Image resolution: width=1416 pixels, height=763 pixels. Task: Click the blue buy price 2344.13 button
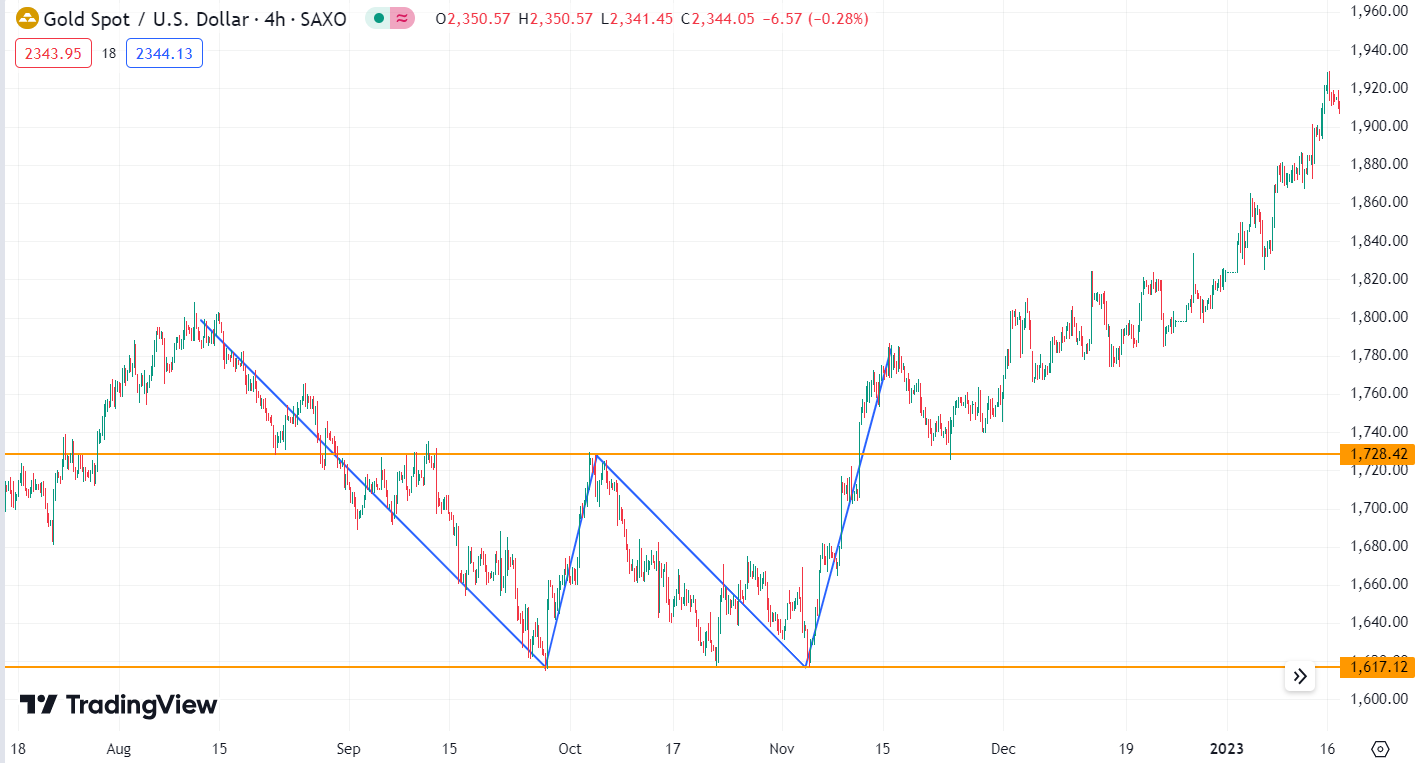tap(164, 53)
